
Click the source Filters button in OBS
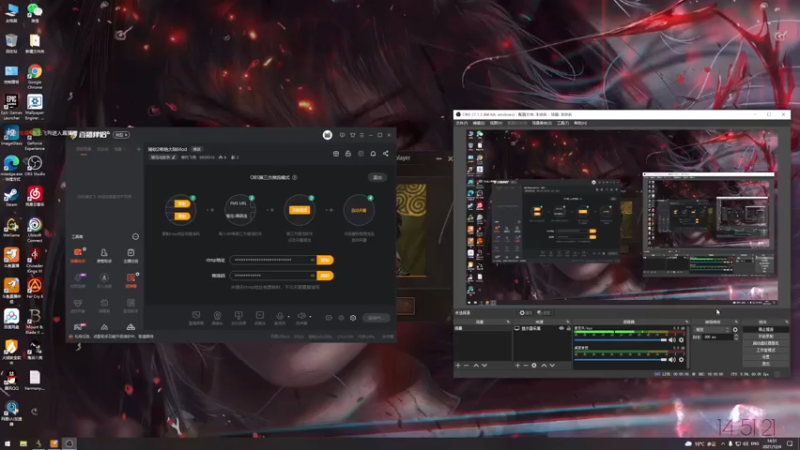[544, 313]
